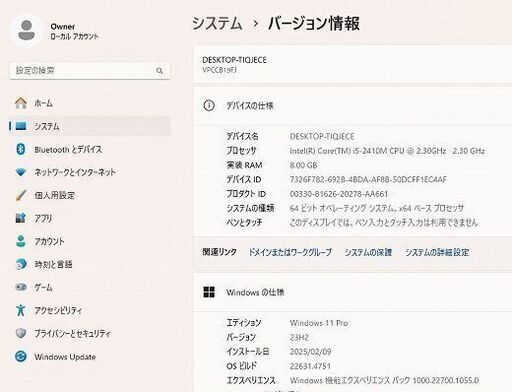Screen dimensions: 512x392
Task: Open システムの詳細設定 link
Action: point(437,252)
